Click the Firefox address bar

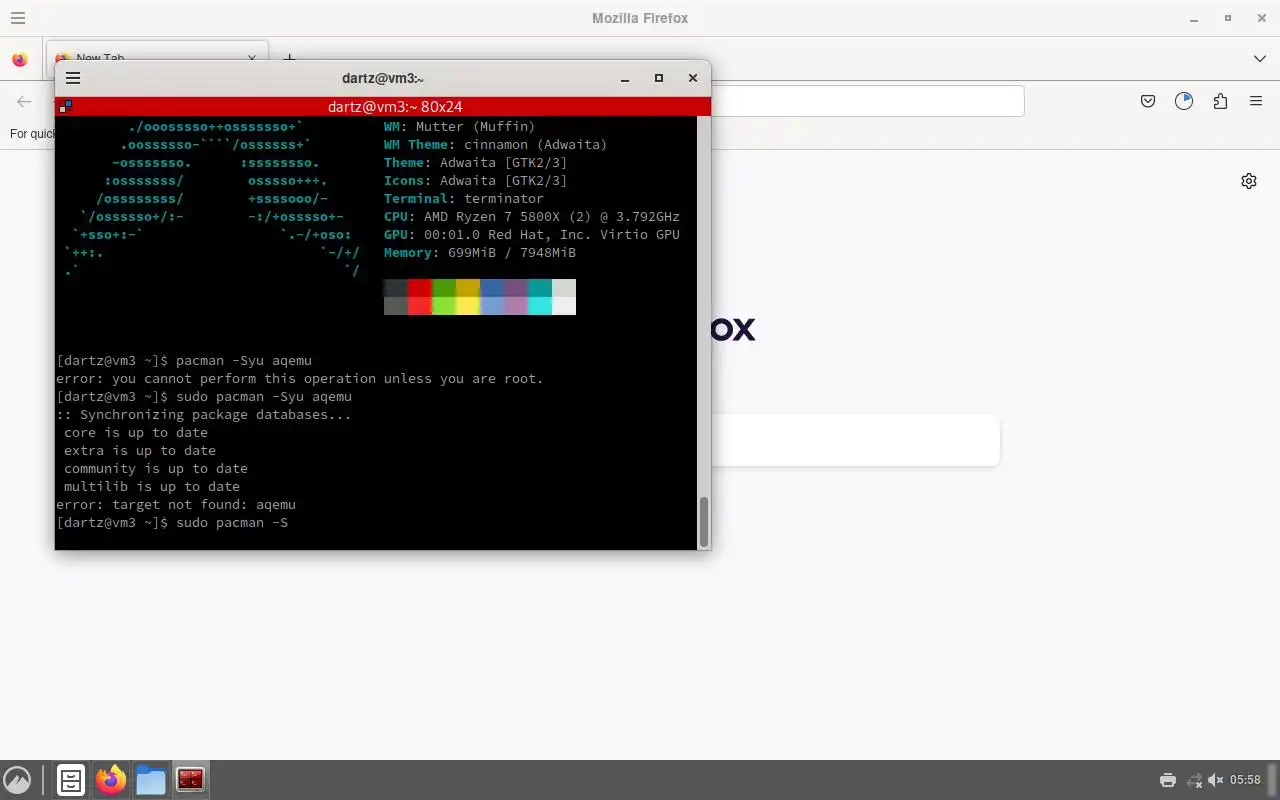tap(866, 101)
